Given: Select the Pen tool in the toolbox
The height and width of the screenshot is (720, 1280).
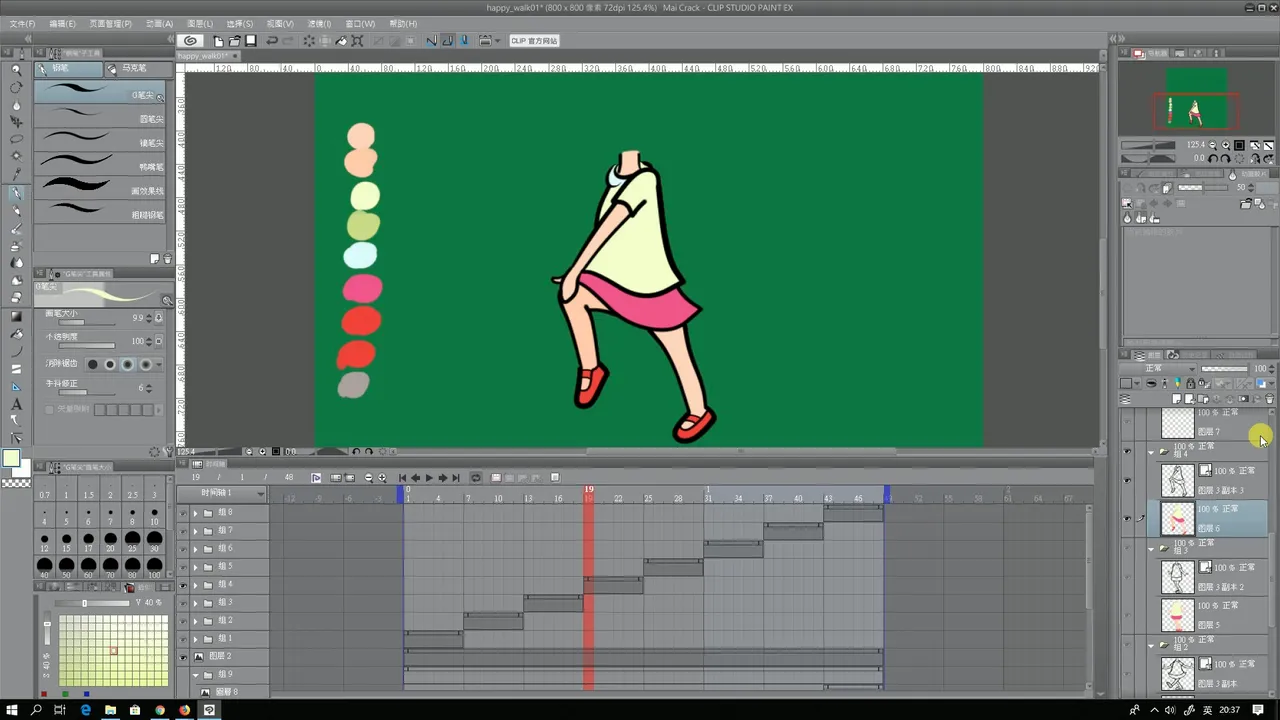Looking at the screenshot, I should coord(16,192).
